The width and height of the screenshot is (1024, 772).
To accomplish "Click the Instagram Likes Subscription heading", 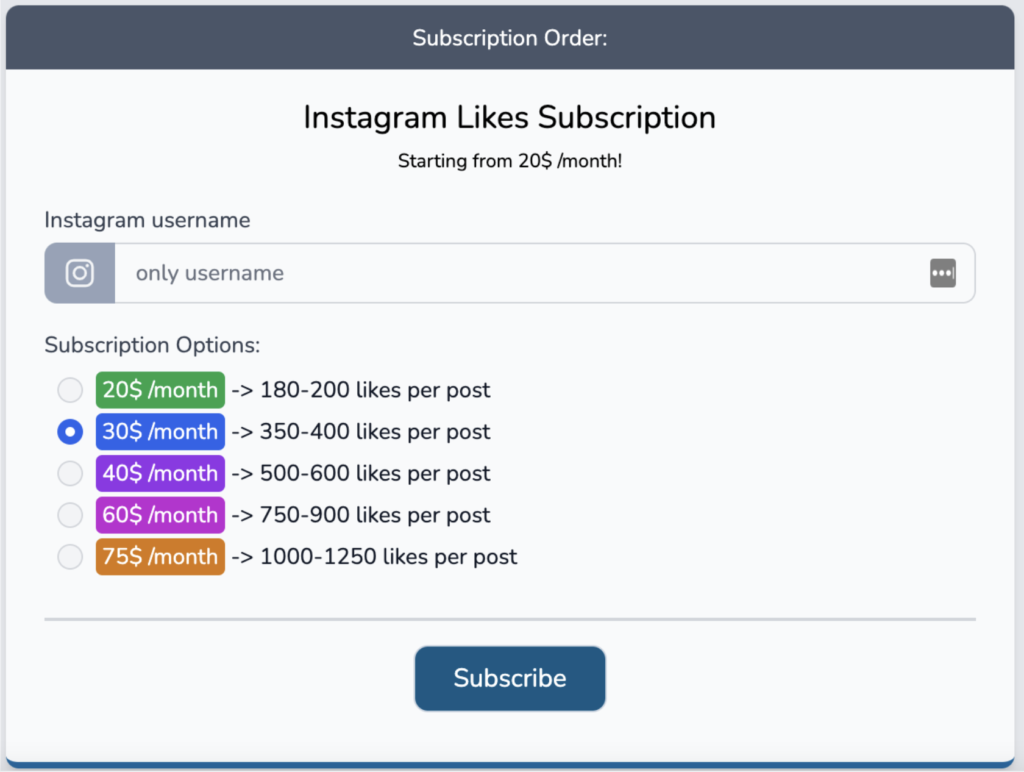I will [509, 117].
